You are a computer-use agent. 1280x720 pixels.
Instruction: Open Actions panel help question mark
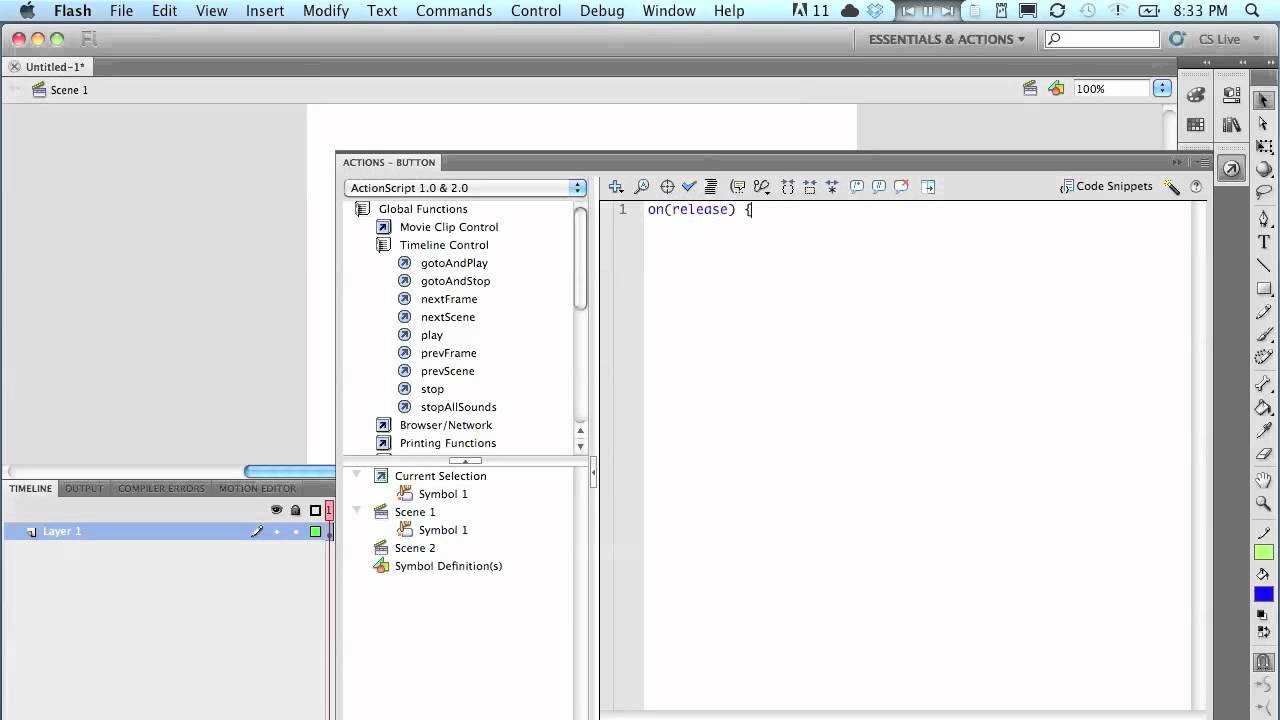pyautogui.click(x=1196, y=187)
